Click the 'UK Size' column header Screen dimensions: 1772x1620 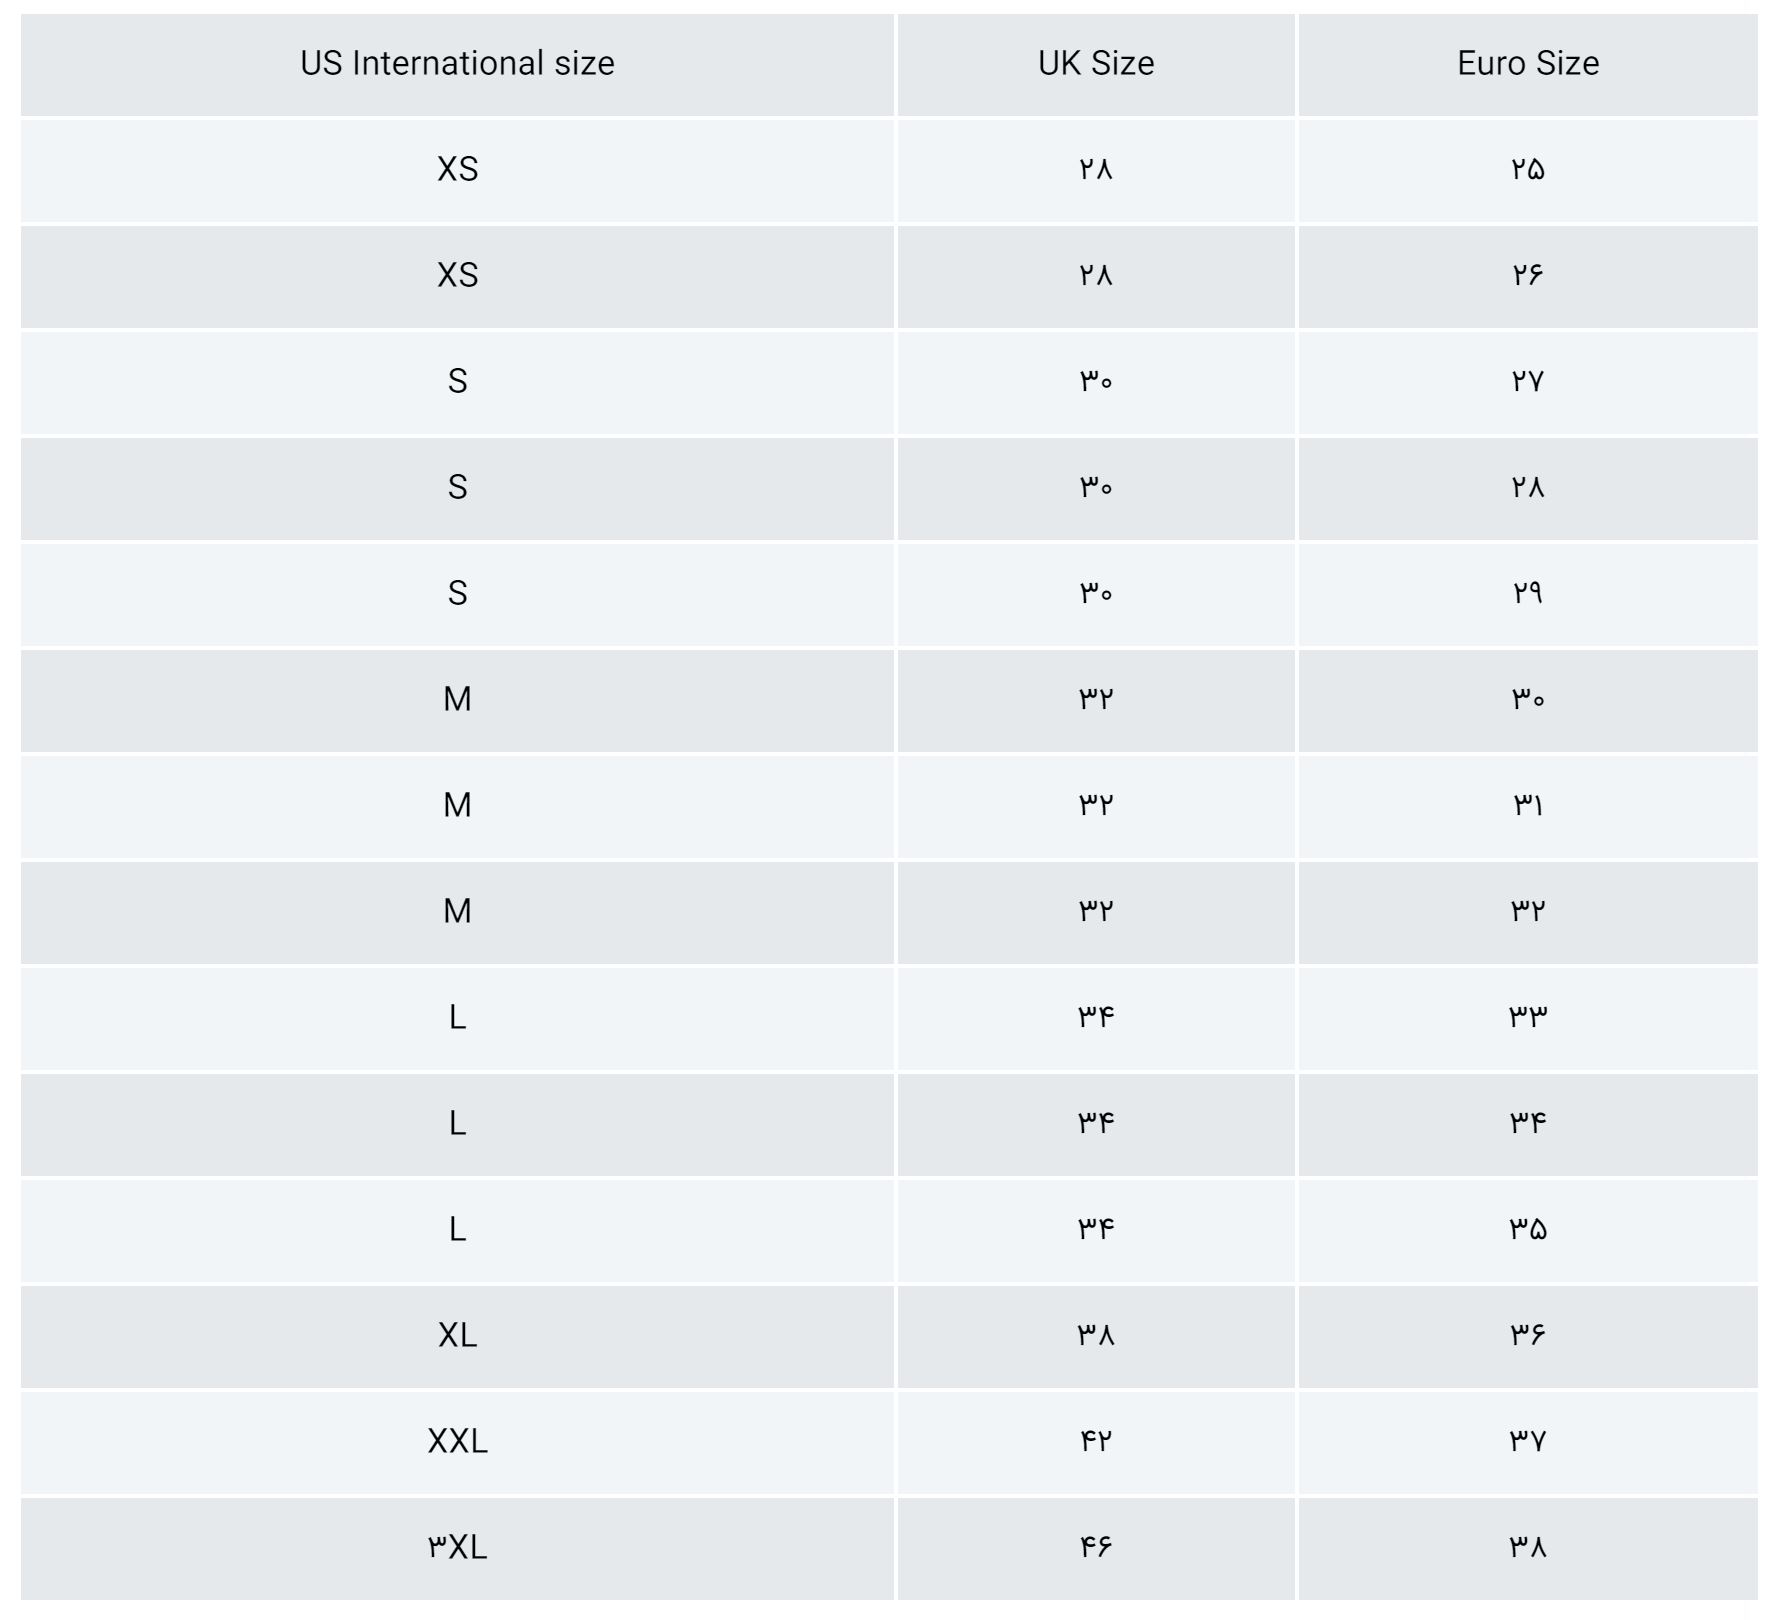coord(1096,64)
